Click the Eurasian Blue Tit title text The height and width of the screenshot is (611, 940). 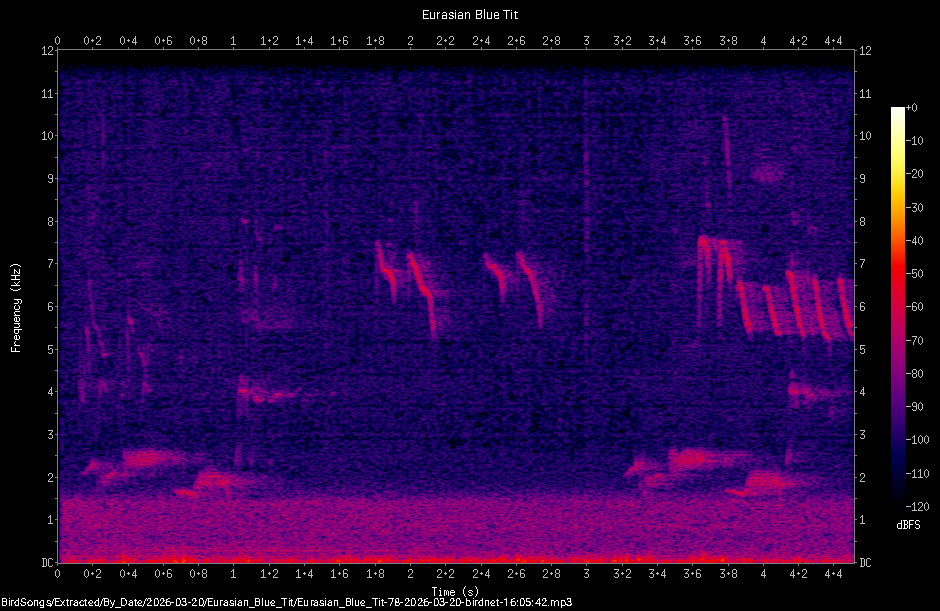point(470,14)
